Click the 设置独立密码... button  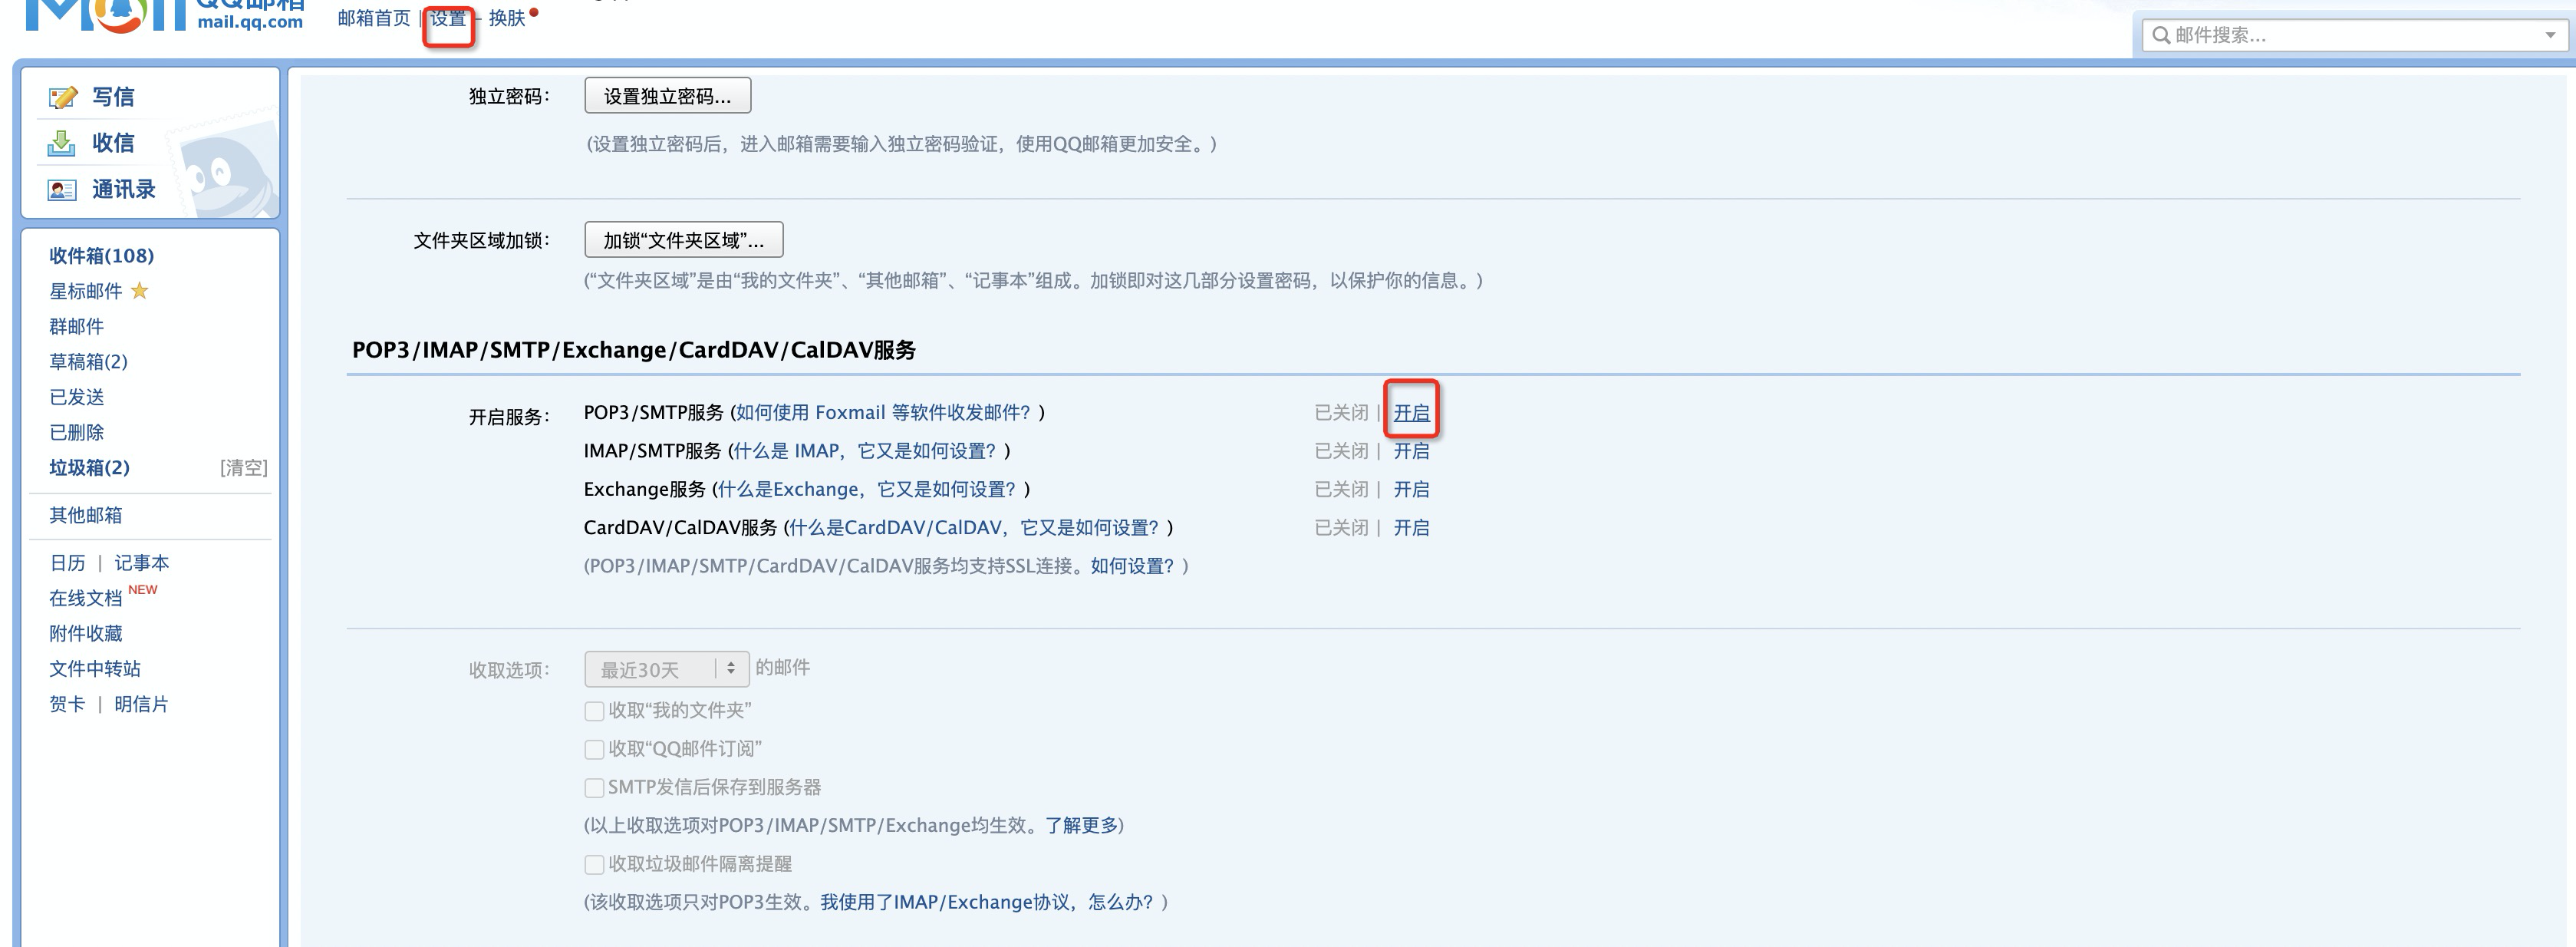(668, 96)
